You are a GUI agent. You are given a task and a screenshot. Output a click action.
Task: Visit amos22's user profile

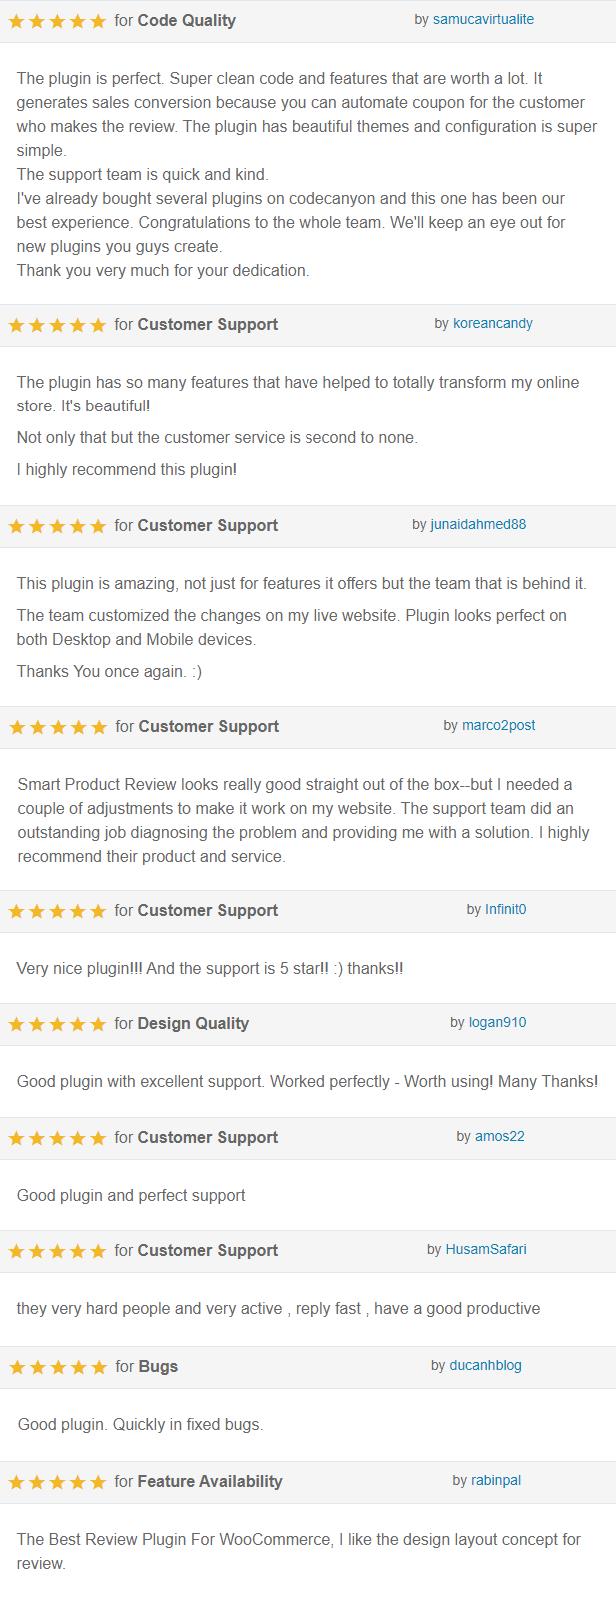pyautogui.click(x=500, y=1137)
